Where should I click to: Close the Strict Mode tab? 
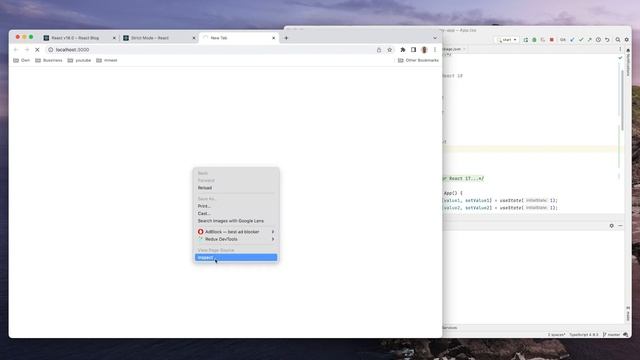[x=194, y=38]
